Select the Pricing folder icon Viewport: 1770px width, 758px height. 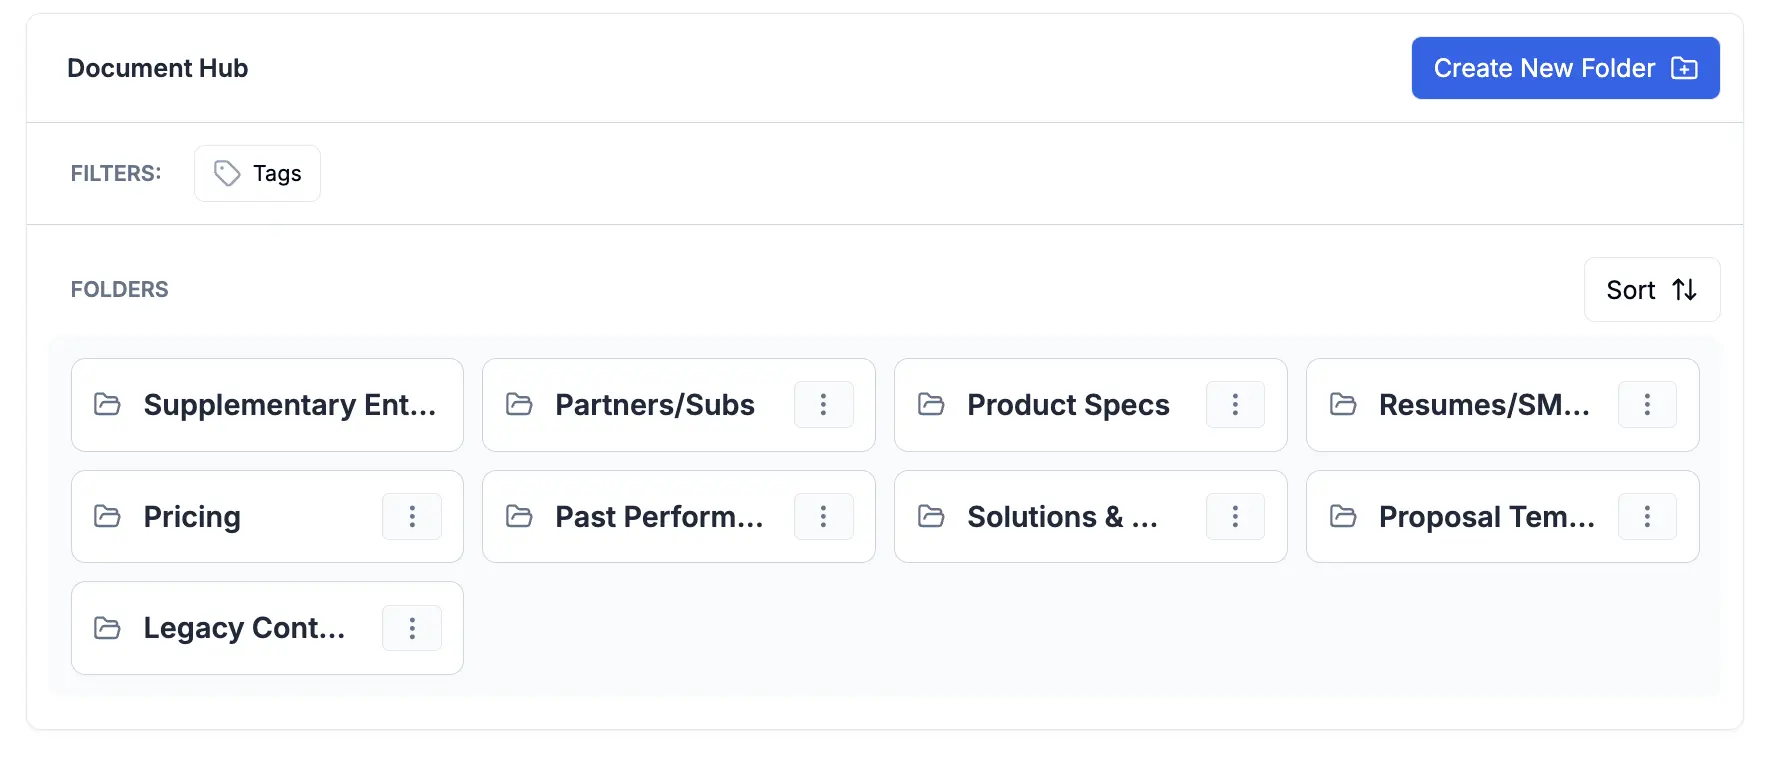click(x=107, y=517)
